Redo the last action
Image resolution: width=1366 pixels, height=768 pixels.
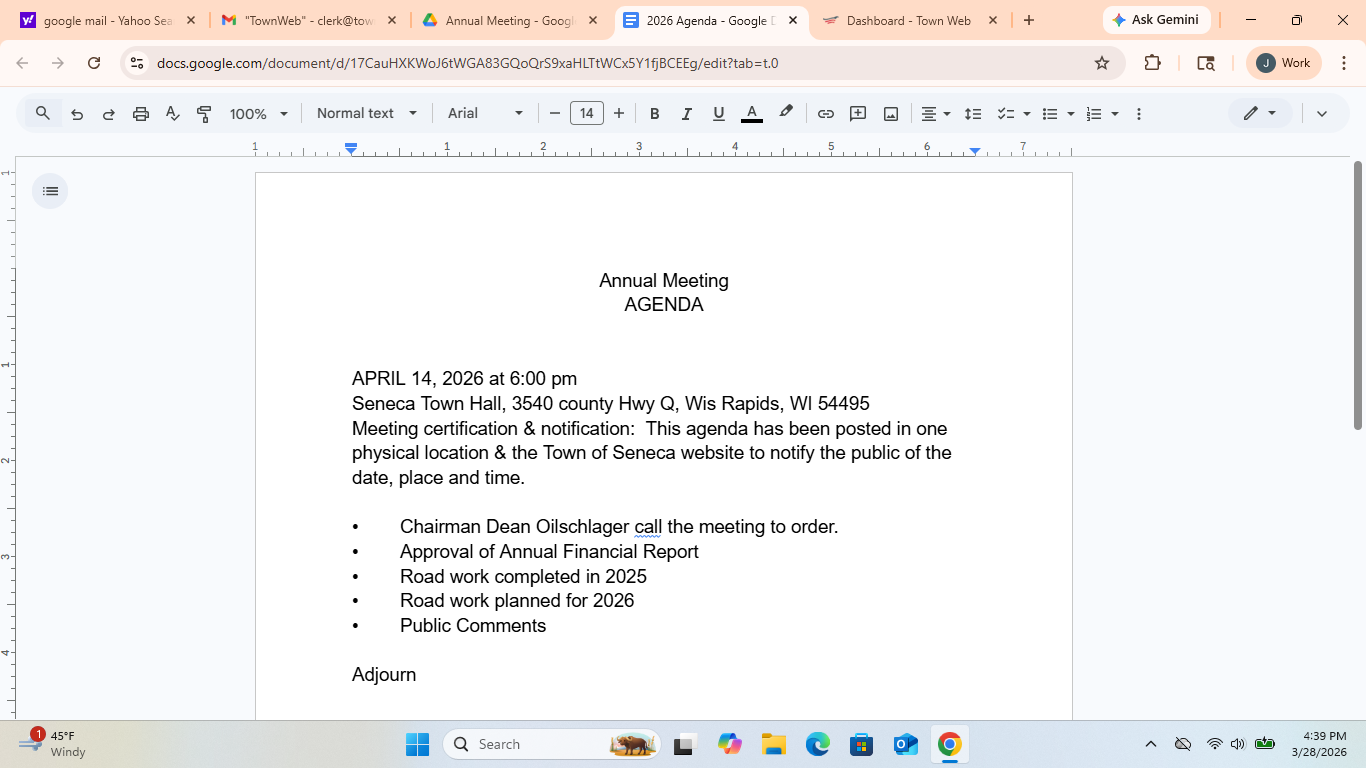click(109, 114)
